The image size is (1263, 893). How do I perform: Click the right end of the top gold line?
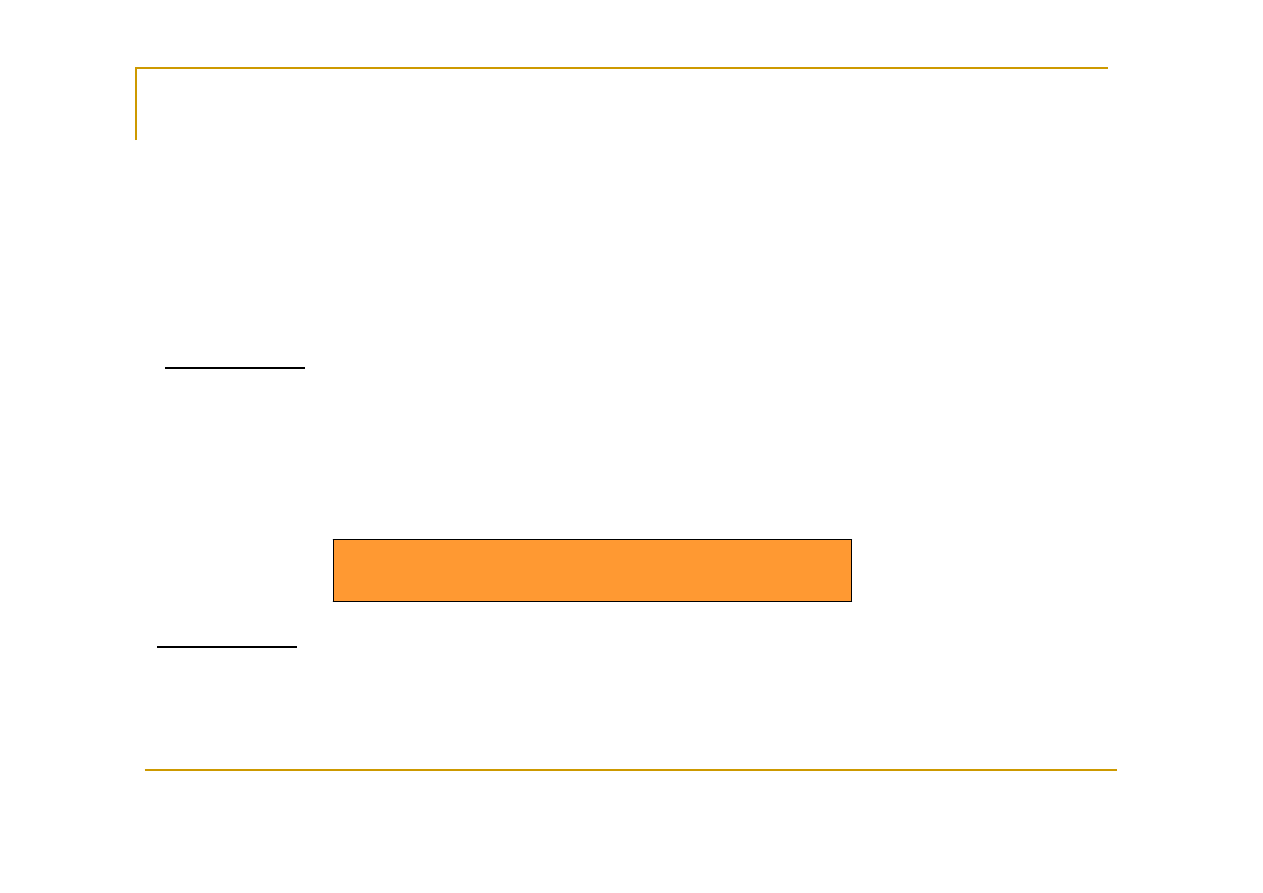coord(1107,68)
